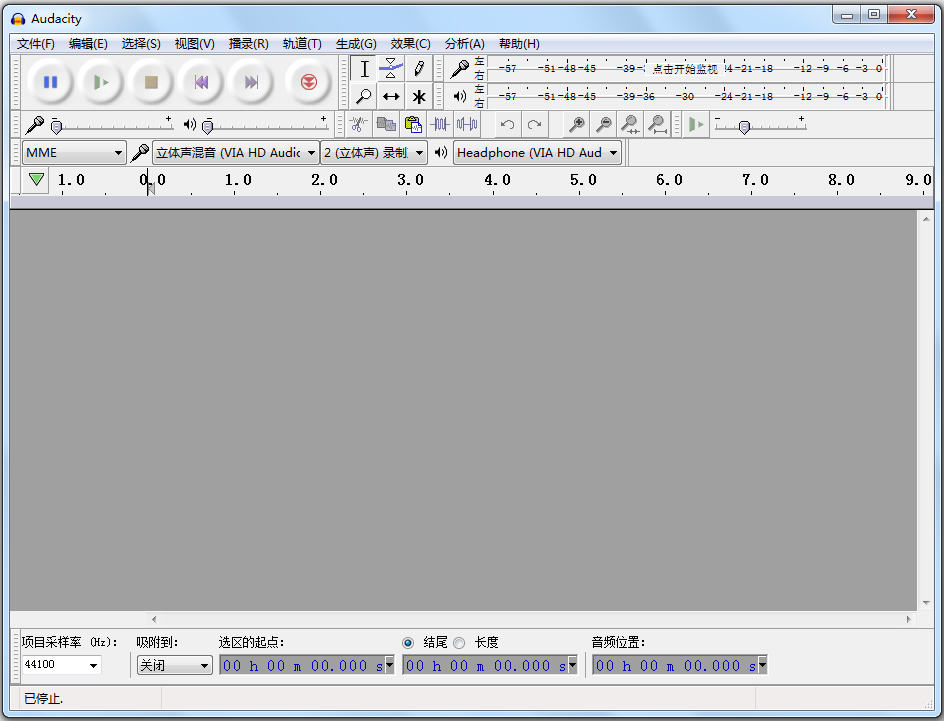Select the Multi-tool asterisk icon
944x721 pixels.
coord(418,96)
